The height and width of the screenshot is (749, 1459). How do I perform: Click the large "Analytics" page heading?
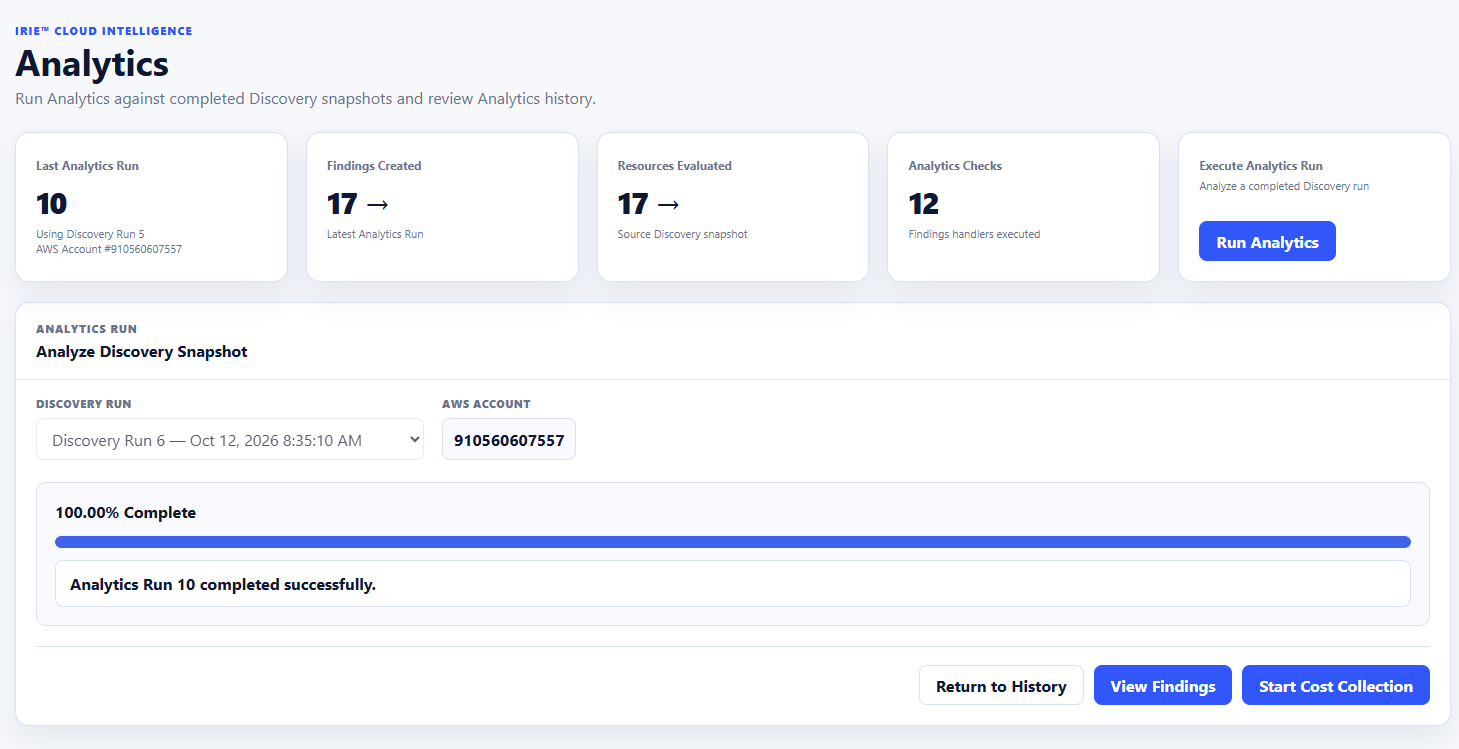pos(92,64)
